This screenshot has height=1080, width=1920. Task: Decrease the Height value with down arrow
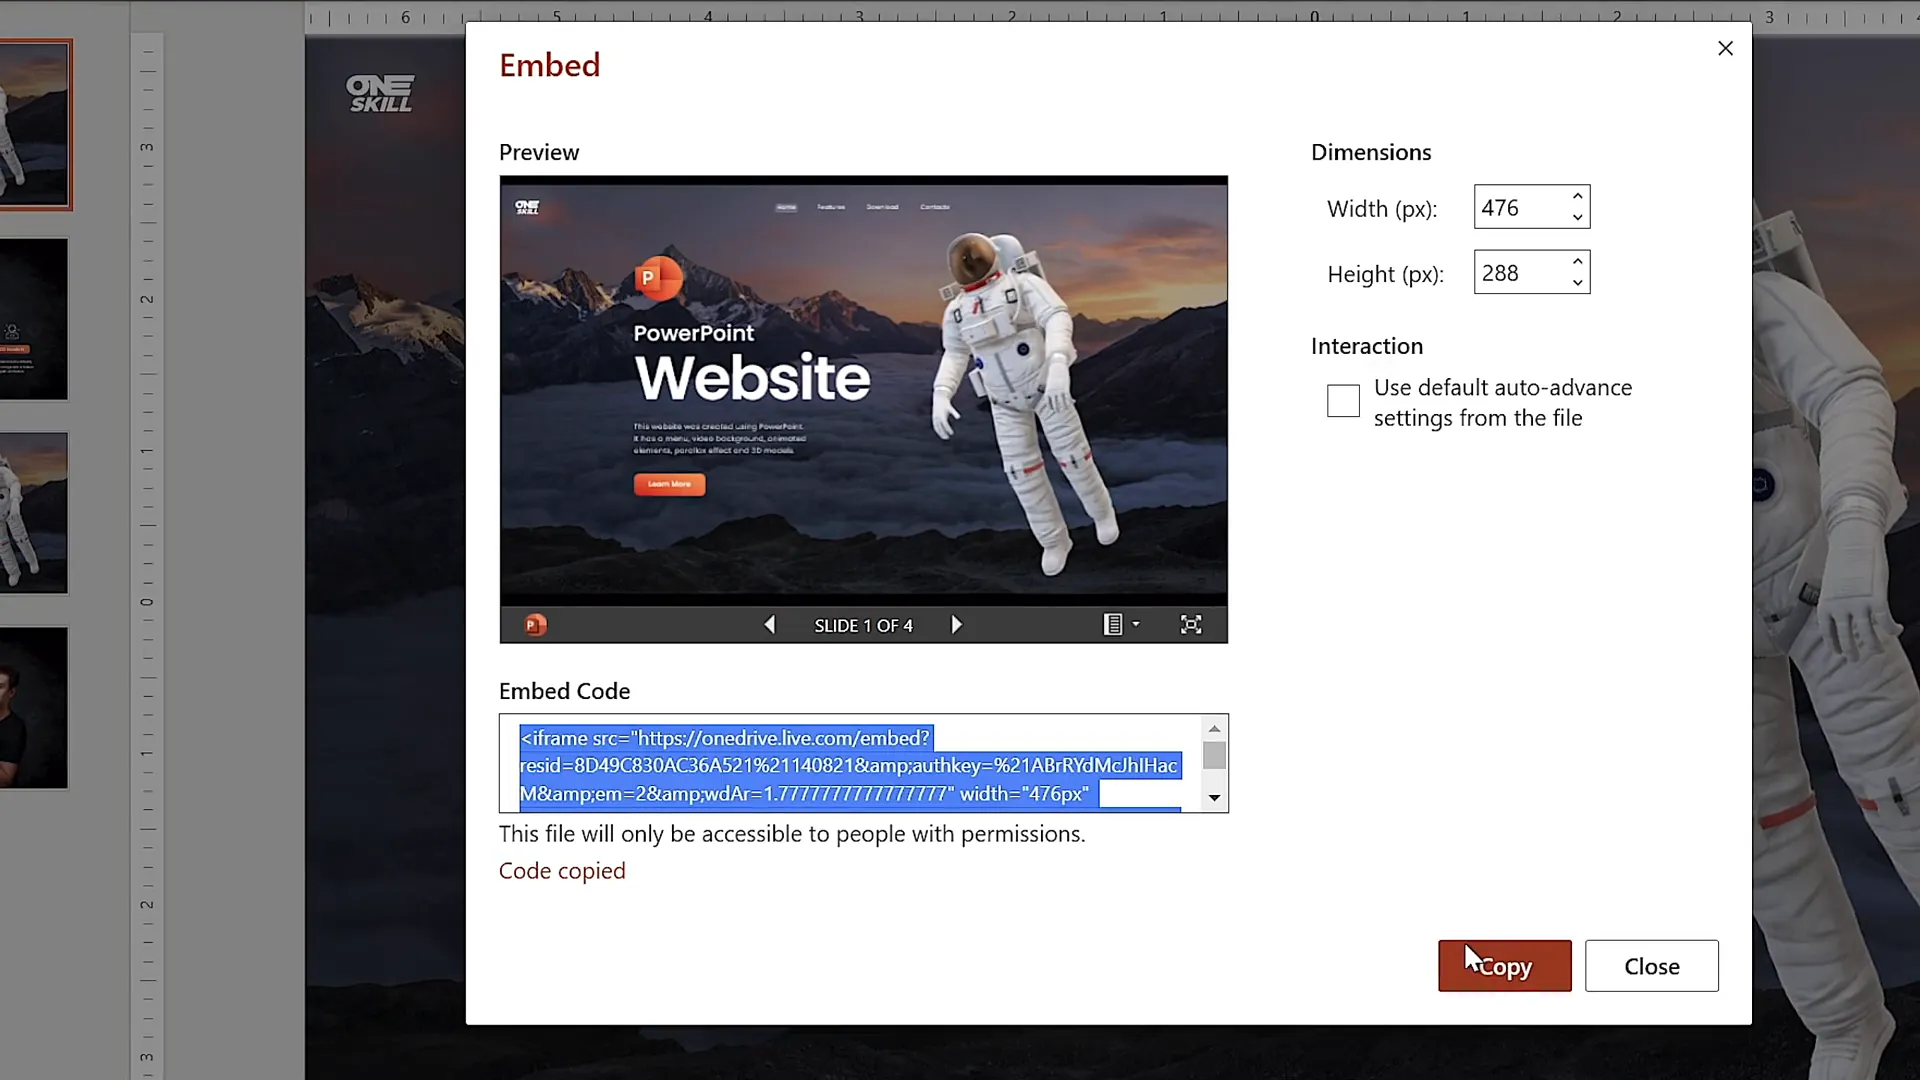pyautogui.click(x=1577, y=282)
